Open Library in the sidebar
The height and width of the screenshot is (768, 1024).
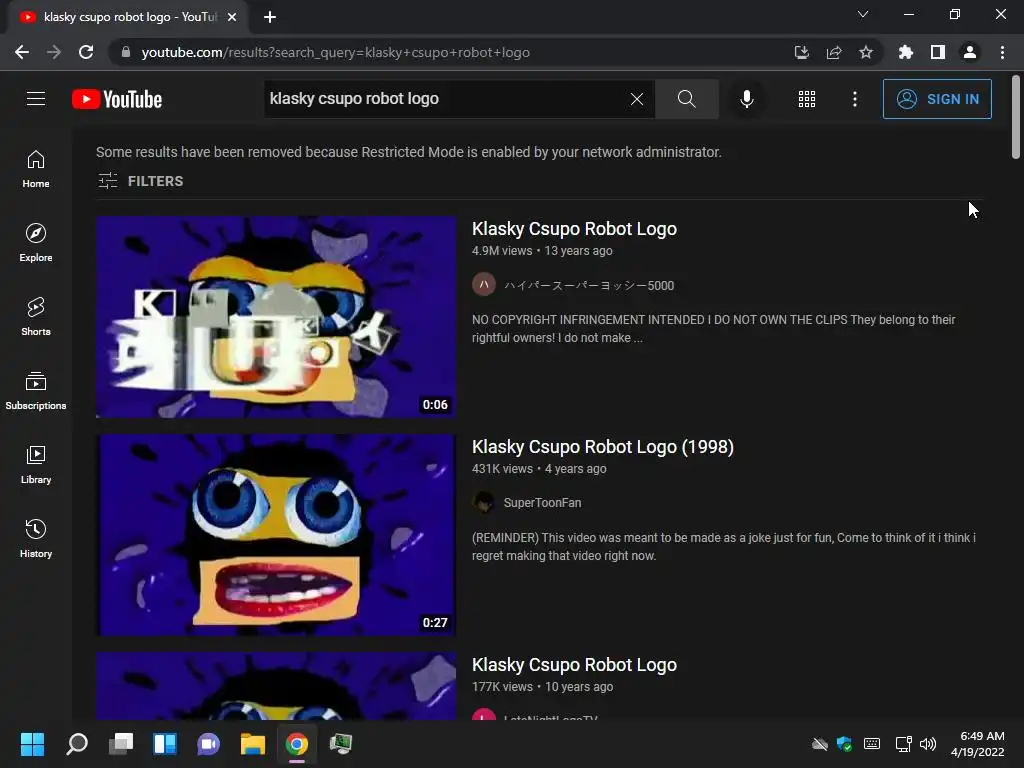coord(36,464)
